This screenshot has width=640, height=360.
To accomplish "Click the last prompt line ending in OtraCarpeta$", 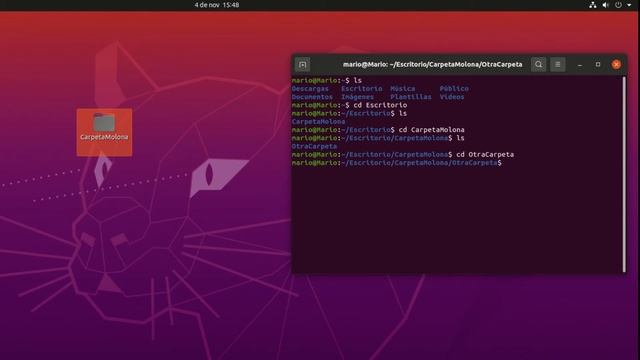I will (397, 163).
